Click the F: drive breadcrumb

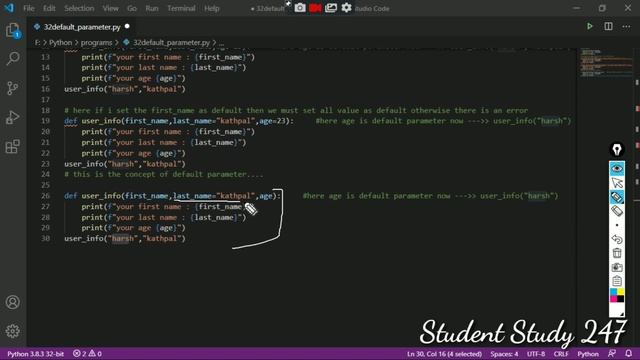click(38, 42)
